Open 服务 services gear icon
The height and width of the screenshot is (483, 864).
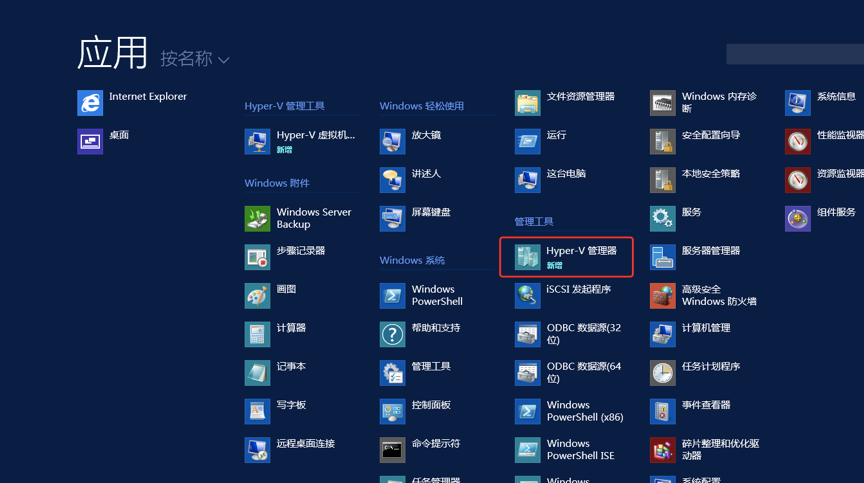coord(662,219)
